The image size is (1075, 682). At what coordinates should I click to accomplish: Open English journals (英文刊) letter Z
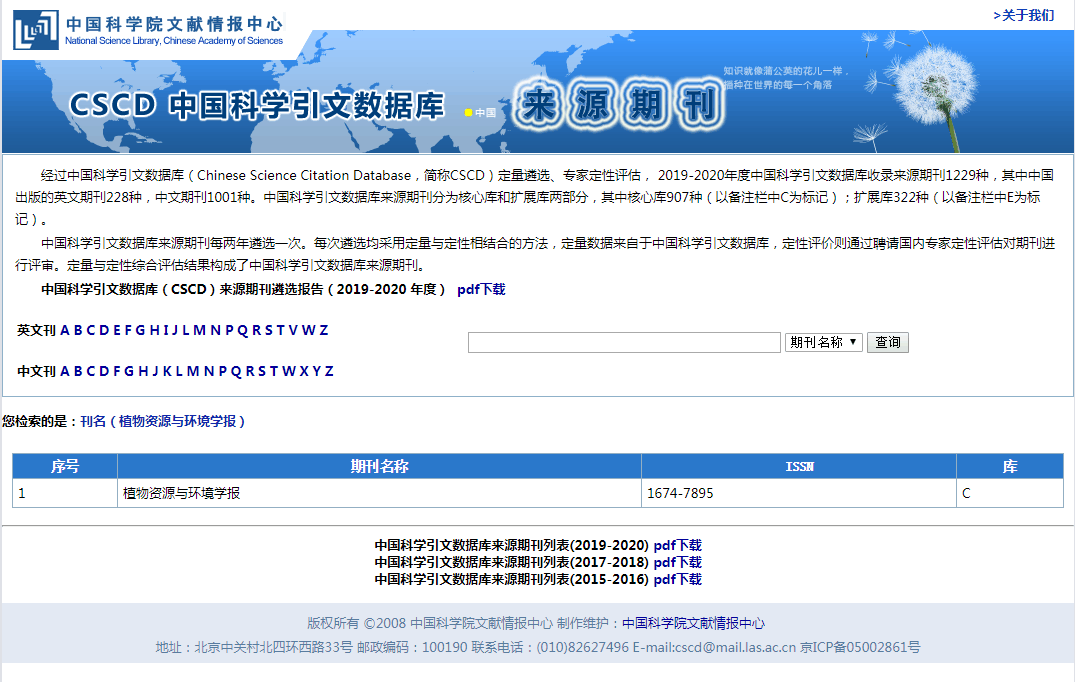pos(324,330)
